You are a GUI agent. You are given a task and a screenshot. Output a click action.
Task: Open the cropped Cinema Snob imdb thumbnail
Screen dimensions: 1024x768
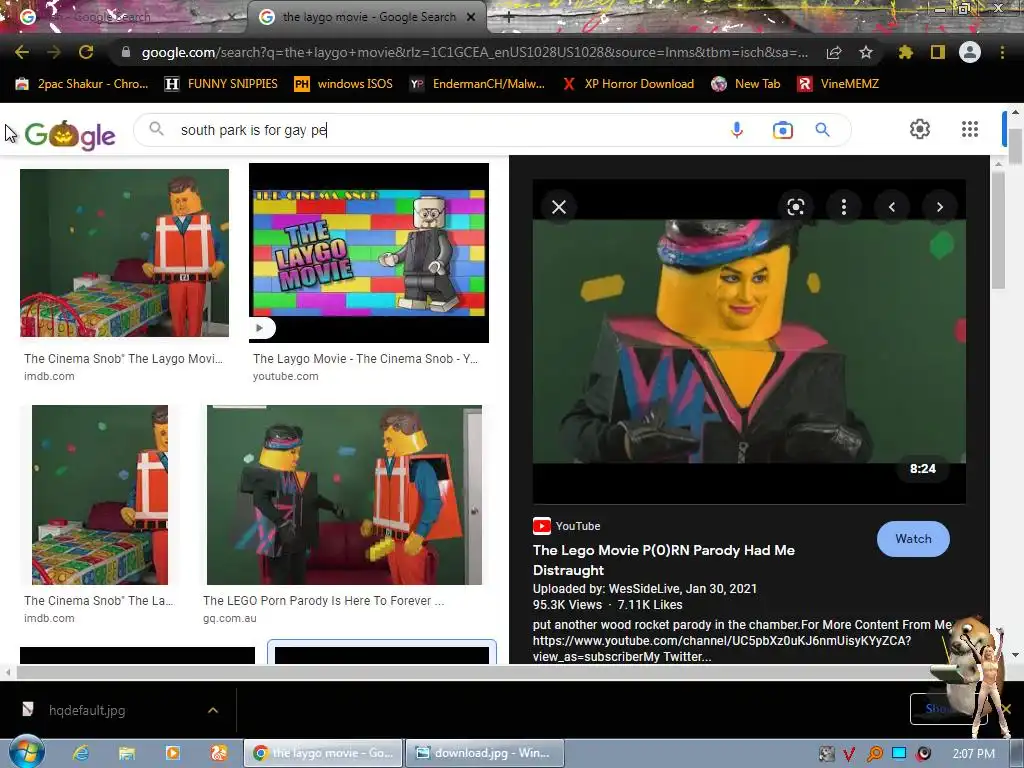click(x=100, y=494)
